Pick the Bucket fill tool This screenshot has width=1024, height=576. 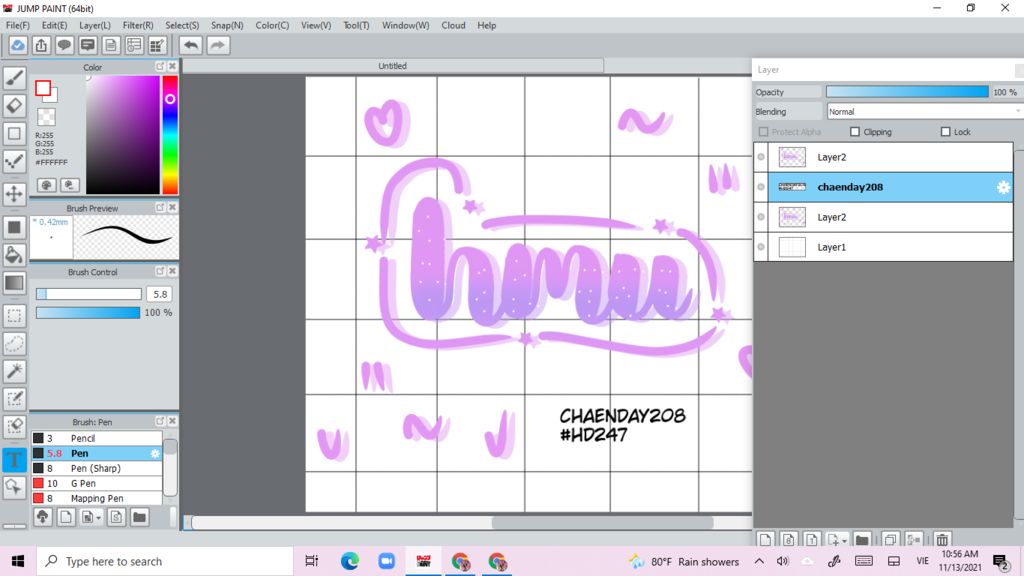pos(14,255)
